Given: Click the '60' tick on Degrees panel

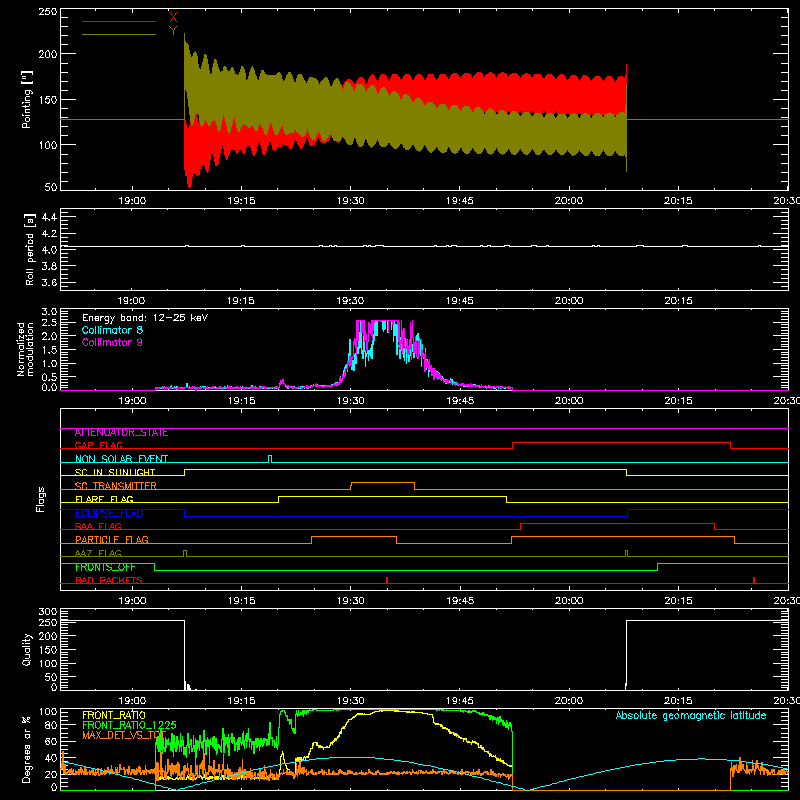Looking at the screenshot, I should tap(51, 741).
